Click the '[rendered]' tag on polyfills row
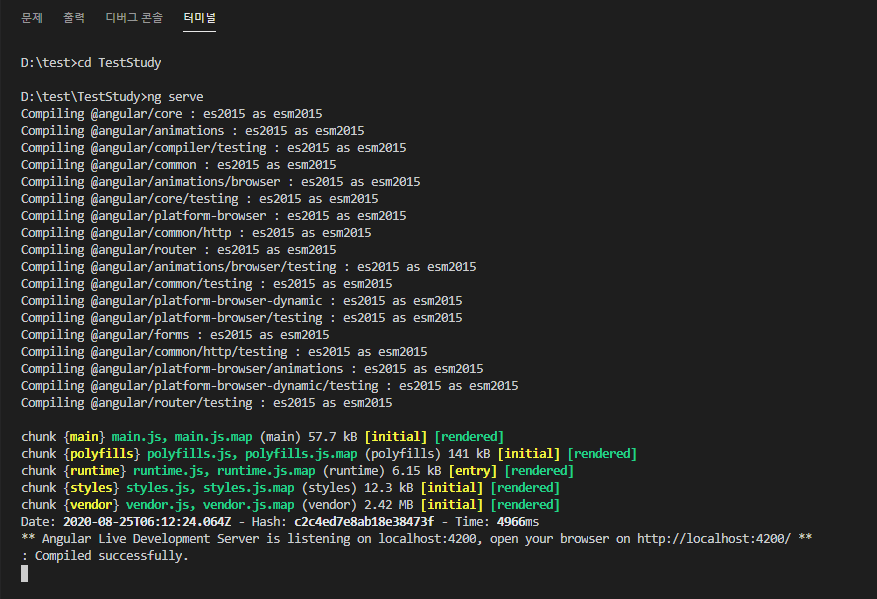877x599 pixels. pyautogui.click(x=602, y=454)
